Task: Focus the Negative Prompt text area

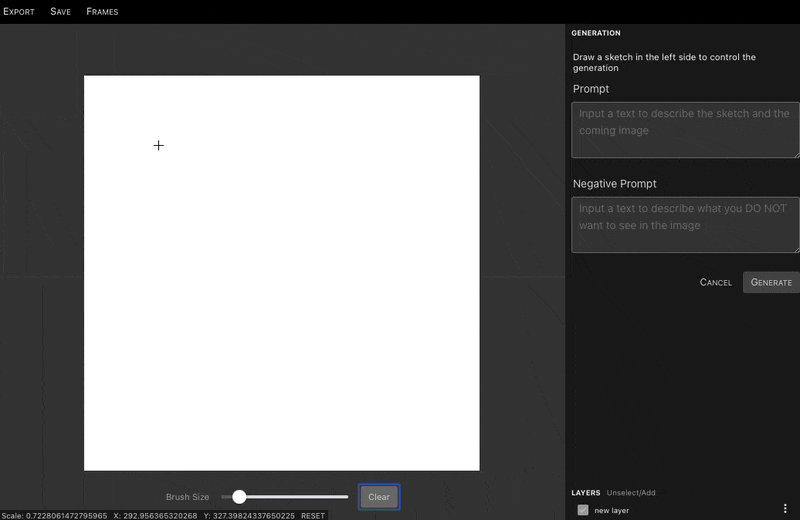Action: point(685,224)
